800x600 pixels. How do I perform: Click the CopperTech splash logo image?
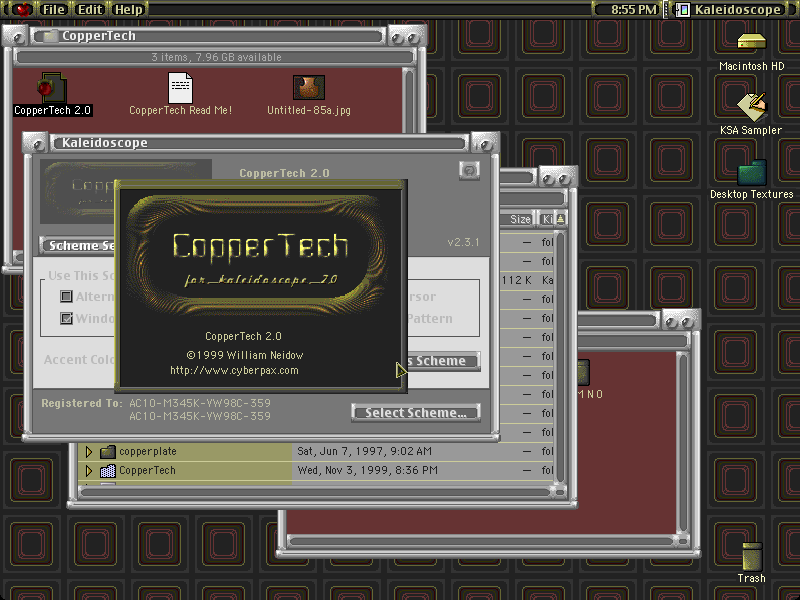pos(260,255)
